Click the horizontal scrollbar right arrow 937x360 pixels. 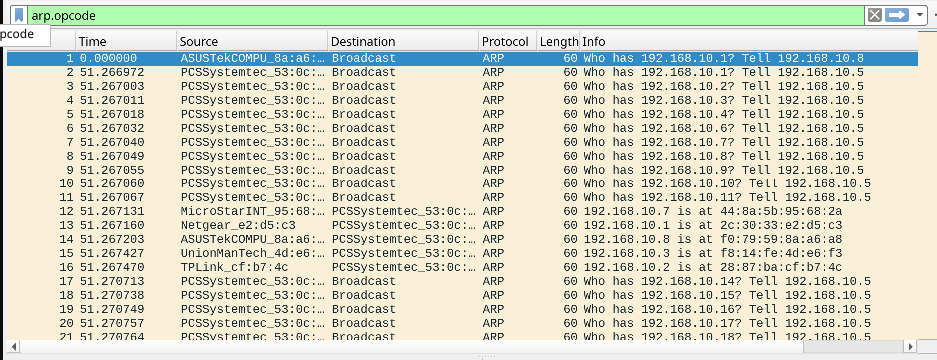pyautogui.click(x=910, y=347)
